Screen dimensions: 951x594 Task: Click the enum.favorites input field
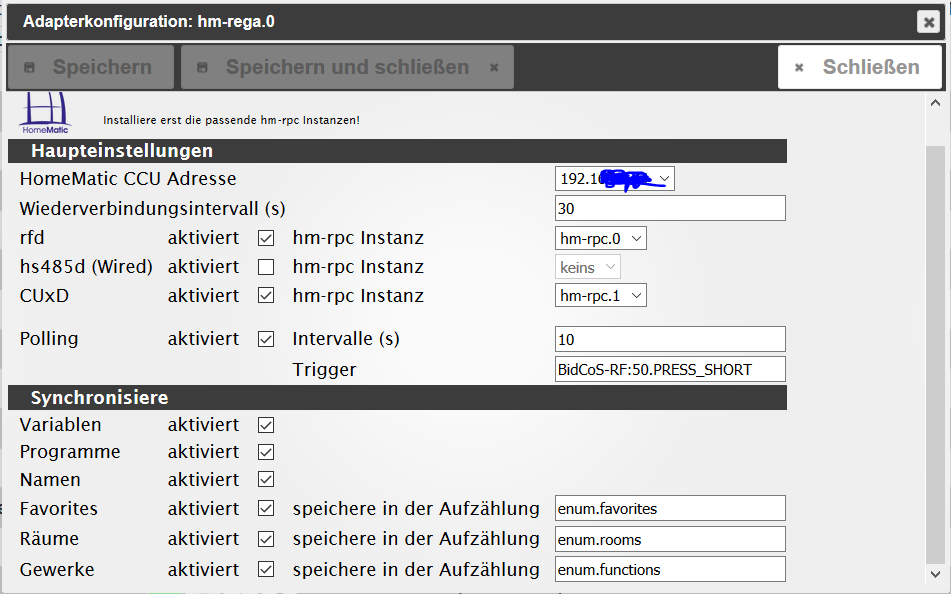[x=670, y=508]
